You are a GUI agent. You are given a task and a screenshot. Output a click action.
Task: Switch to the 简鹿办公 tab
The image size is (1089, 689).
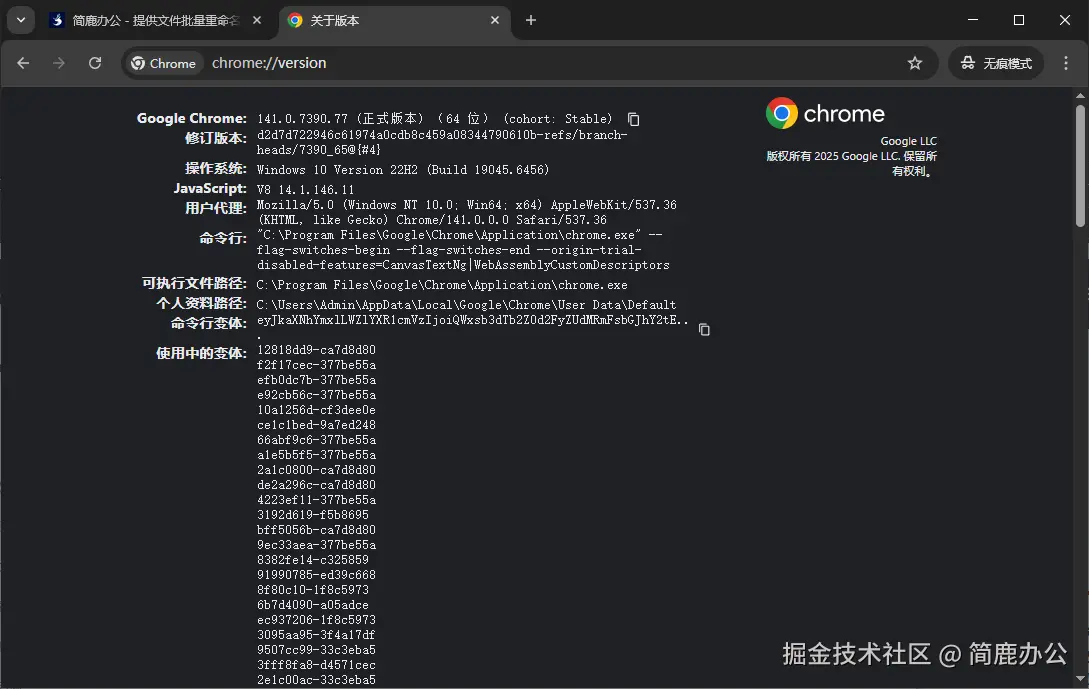(x=155, y=21)
